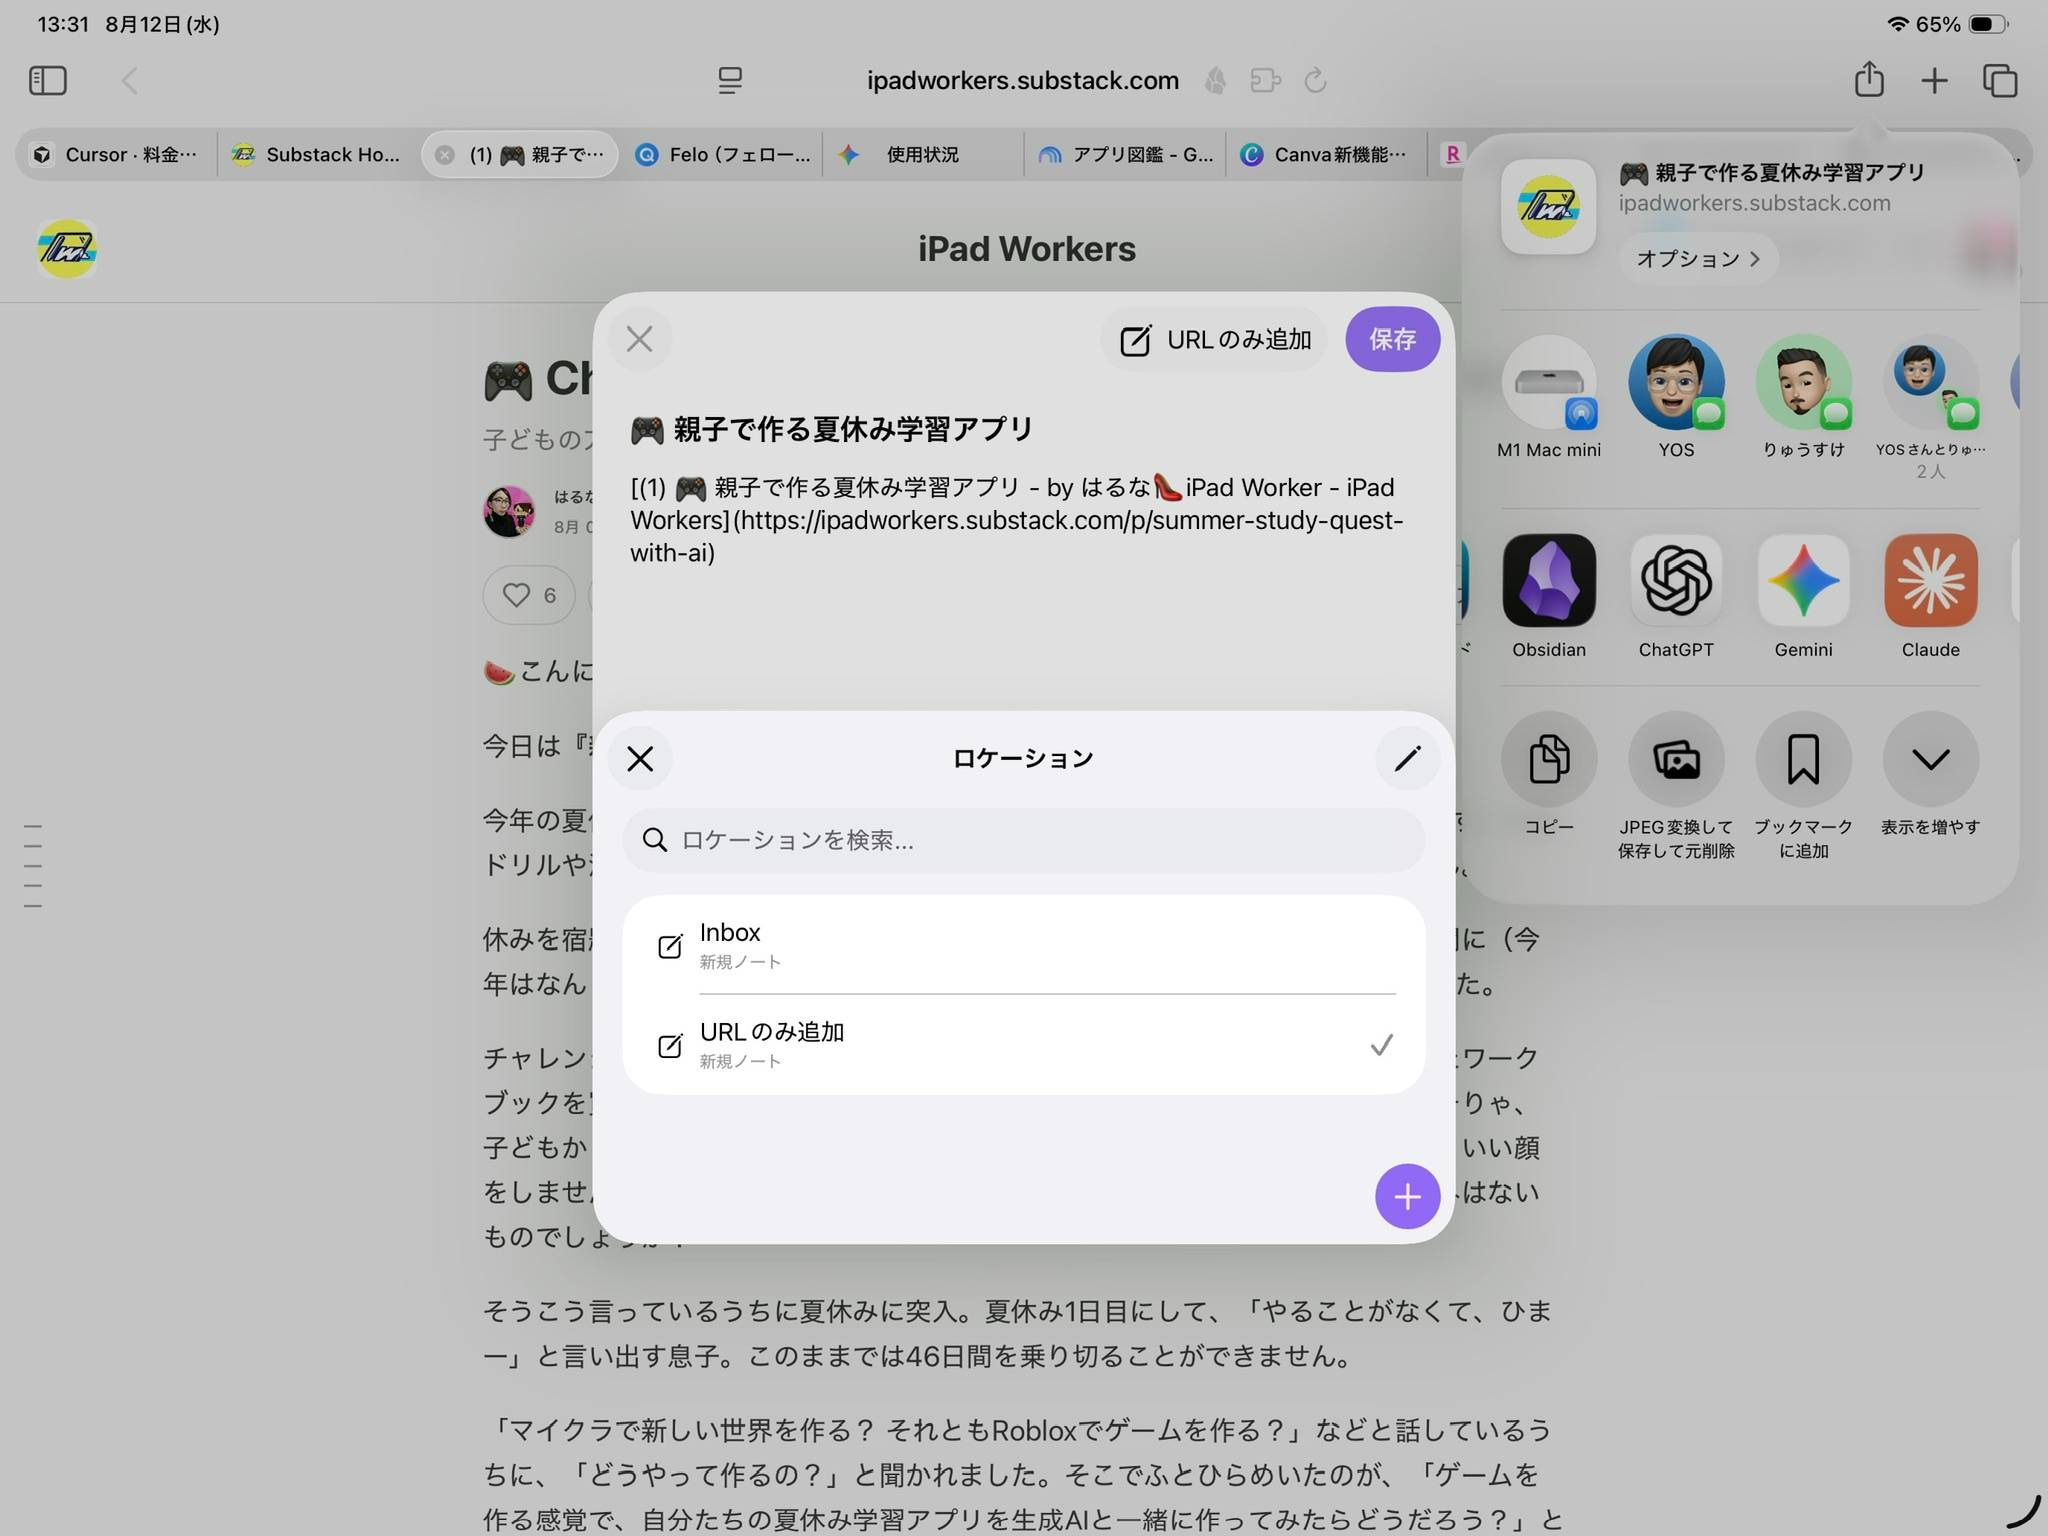Screen dimensions: 2048x1536
Task: Open the Safari share icon
Action: [1869, 79]
